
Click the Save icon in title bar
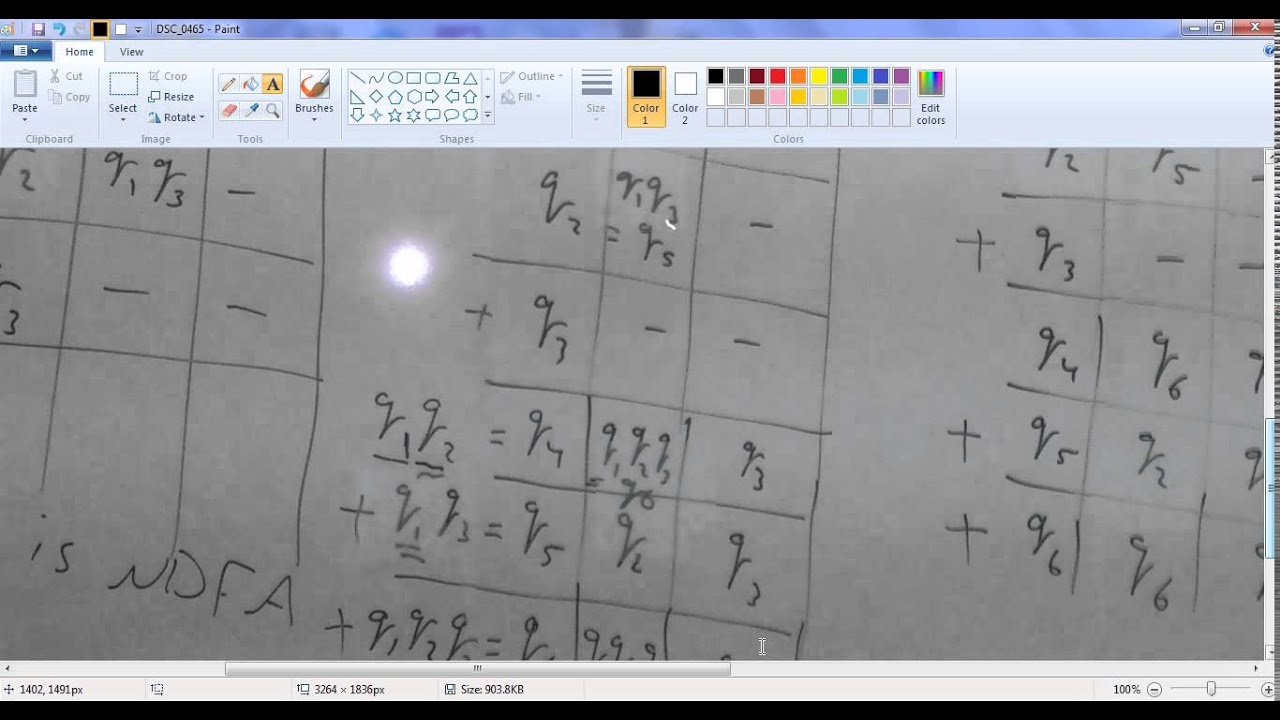(38, 29)
